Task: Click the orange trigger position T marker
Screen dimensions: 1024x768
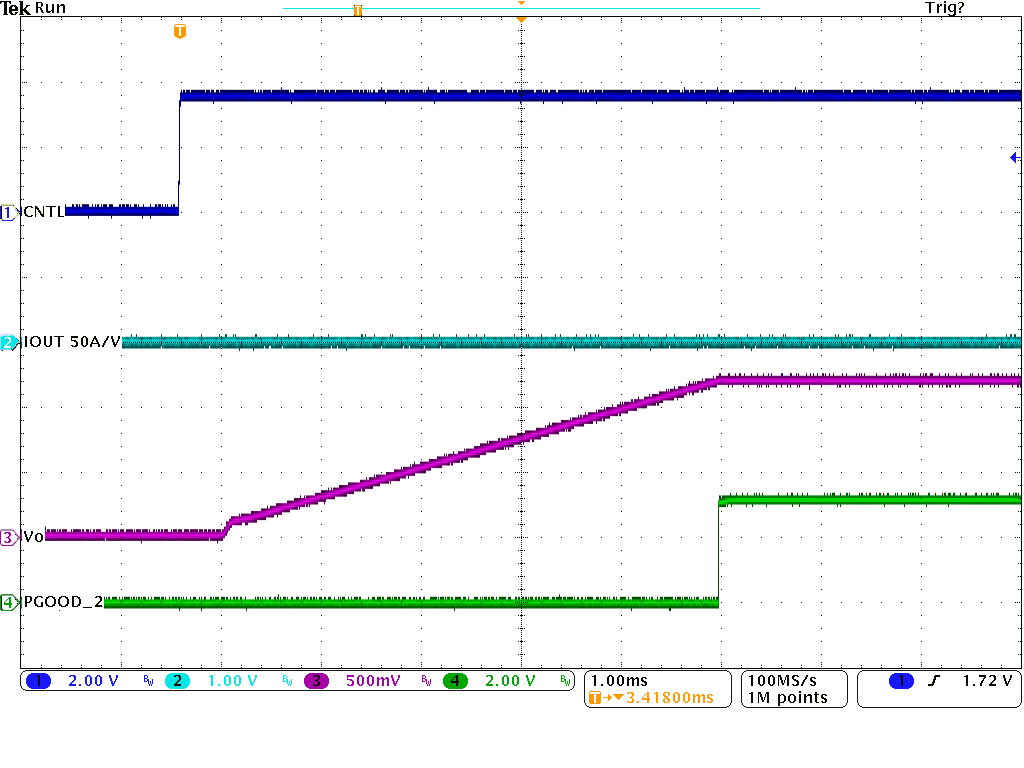Action: click(x=179, y=32)
